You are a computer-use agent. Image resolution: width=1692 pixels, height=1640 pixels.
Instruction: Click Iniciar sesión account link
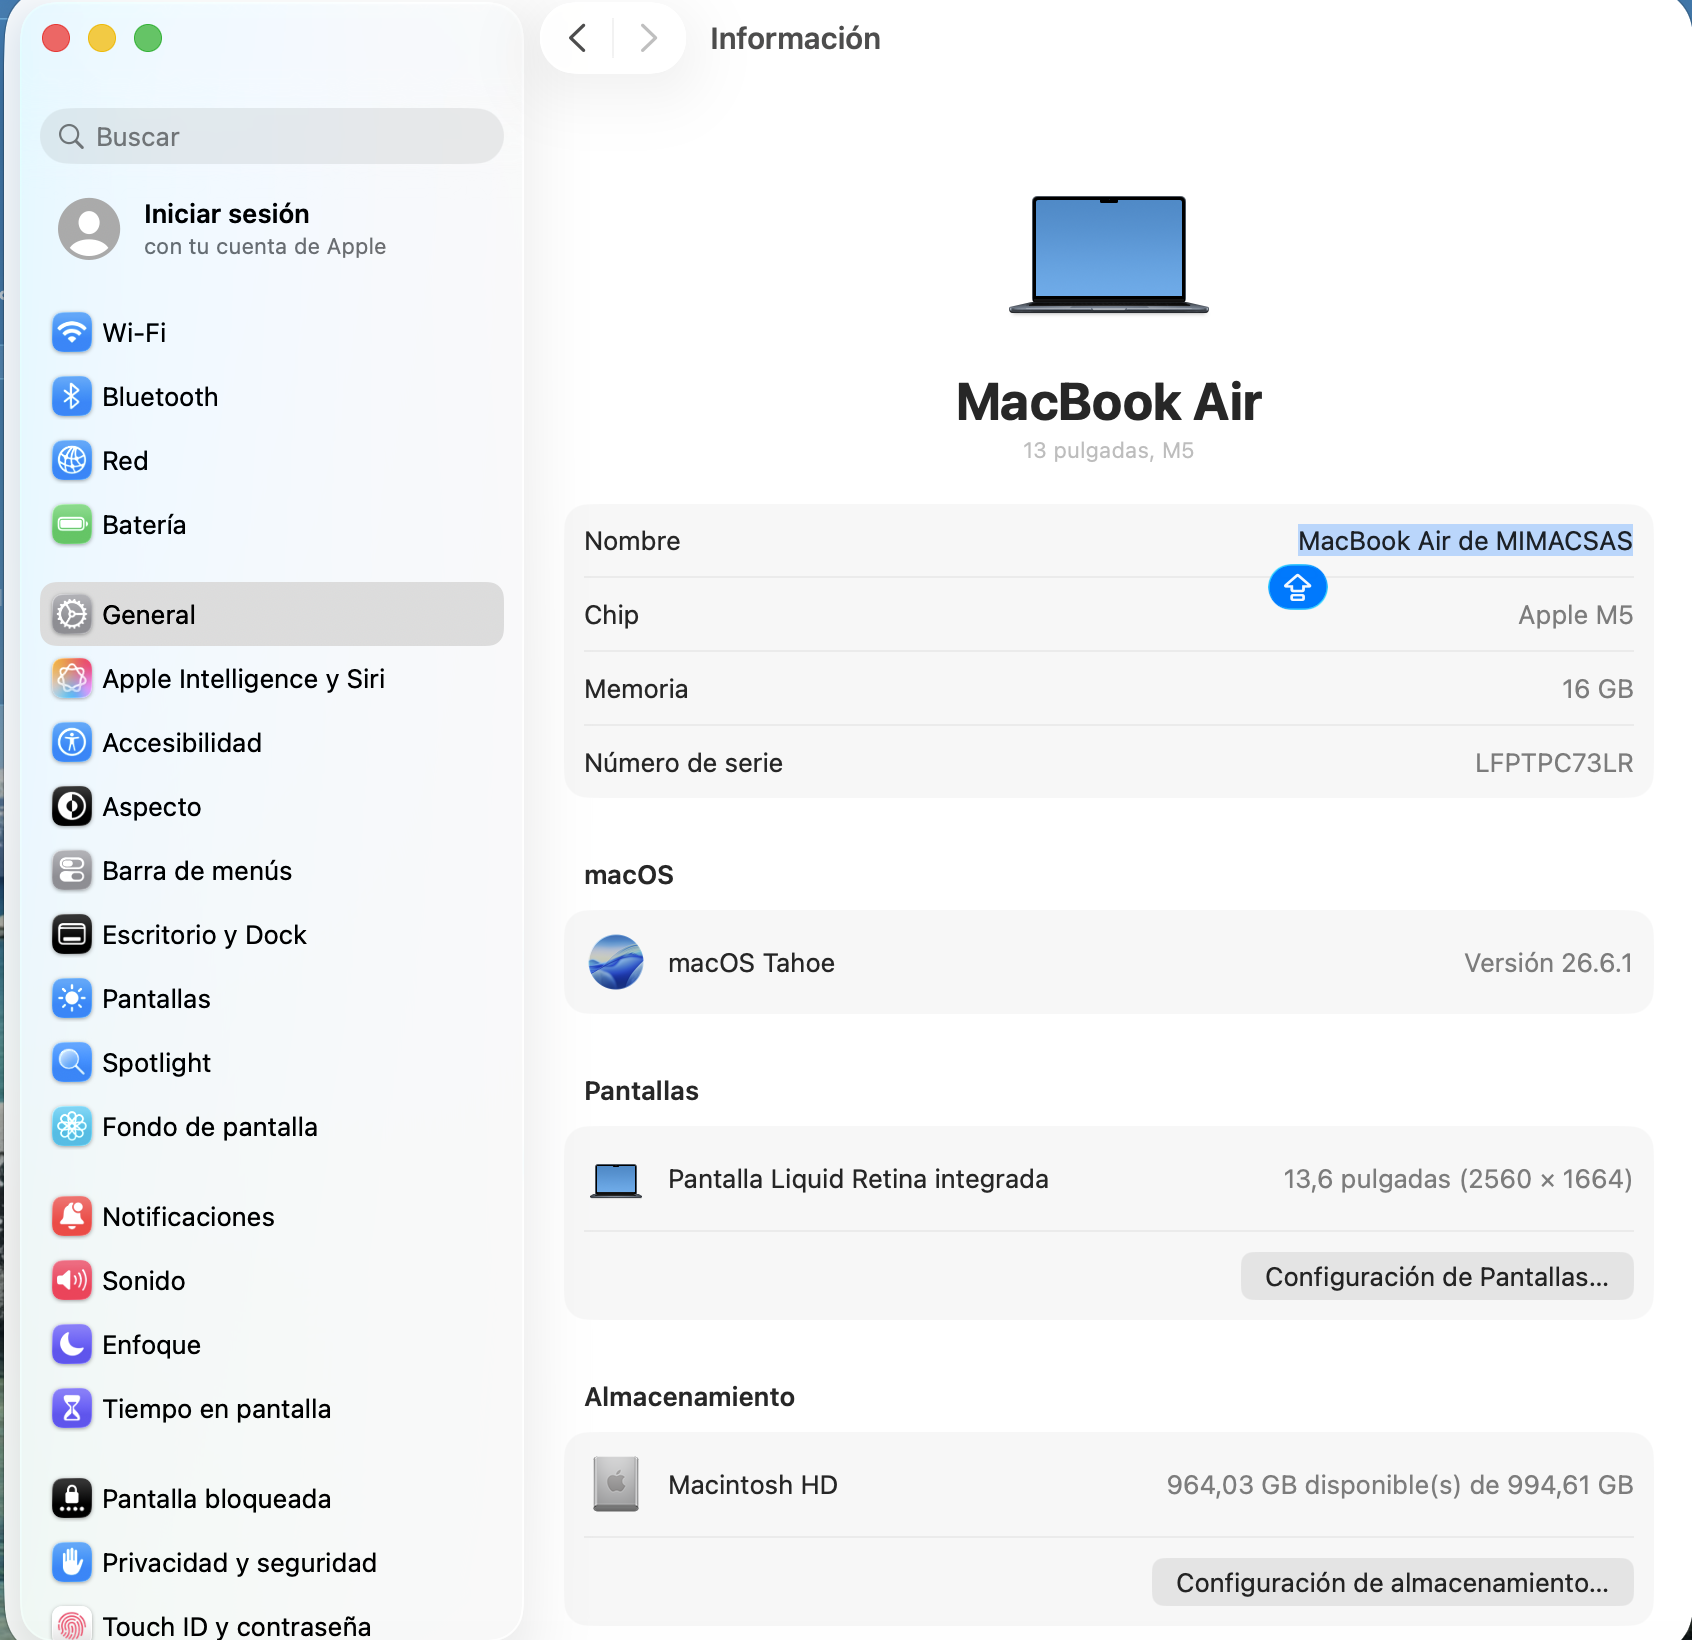click(265, 229)
